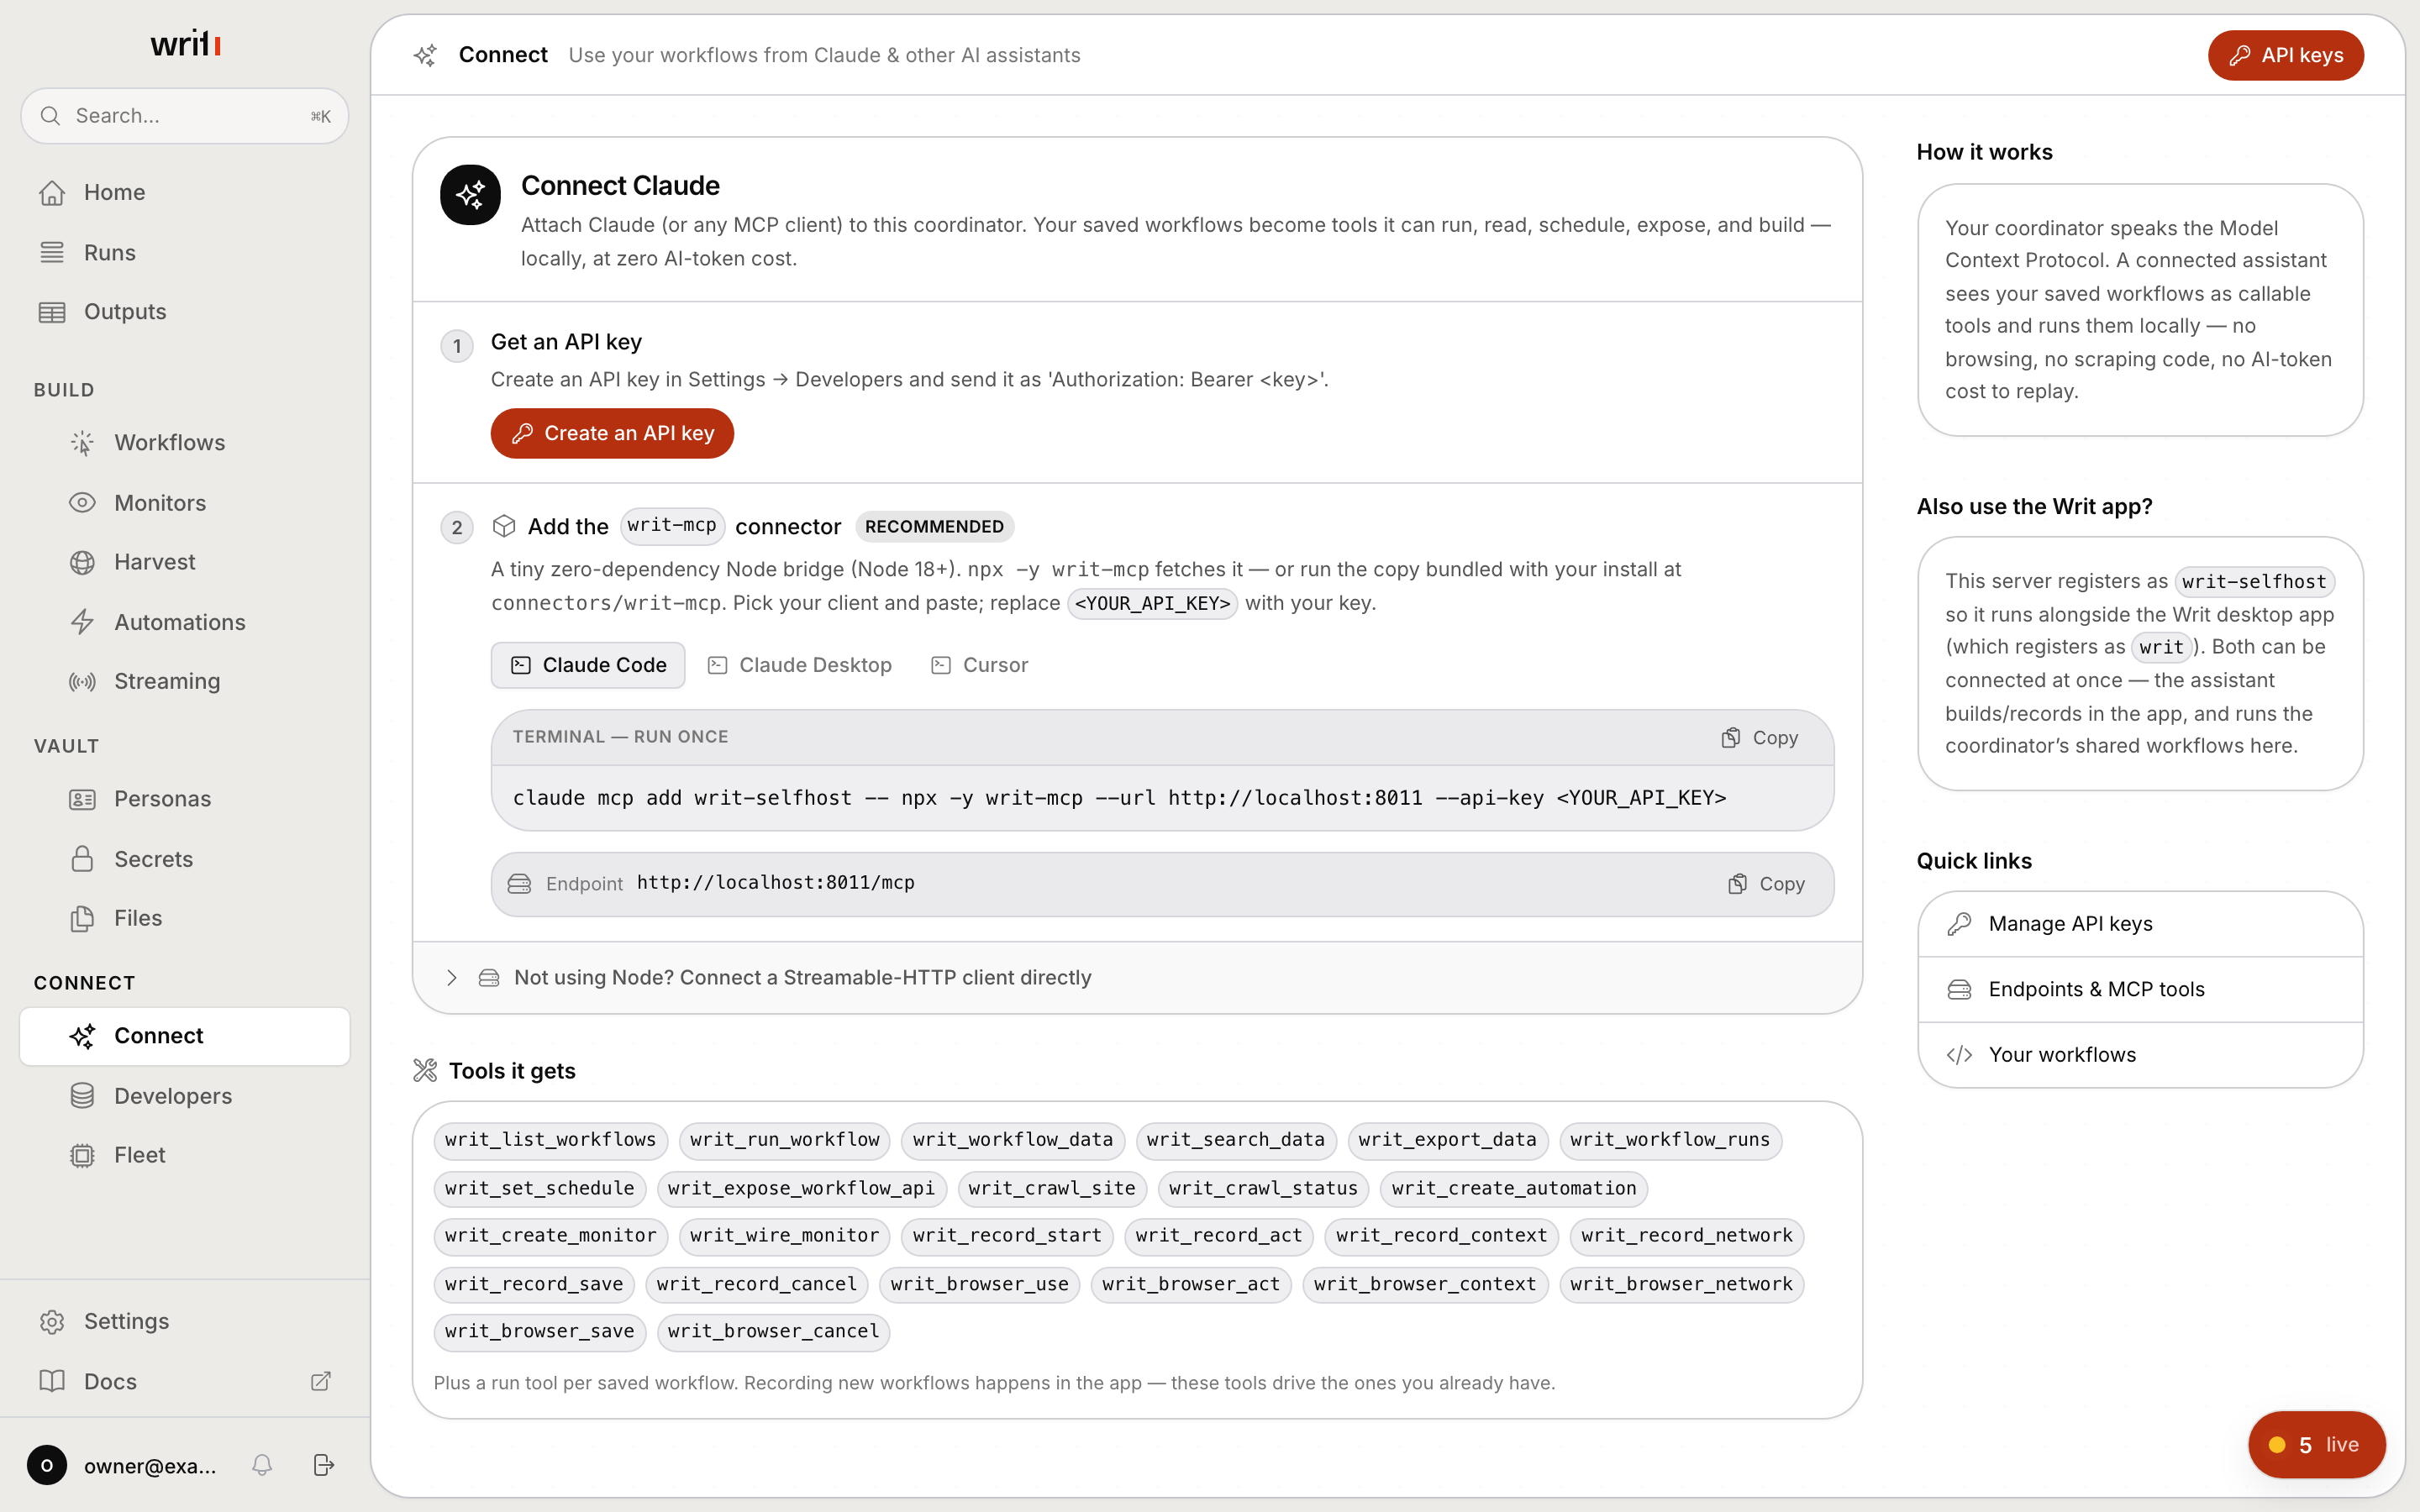2420x1512 pixels.
Task: Click the writ_export_data tool chip
Action: [1447, 1140]
